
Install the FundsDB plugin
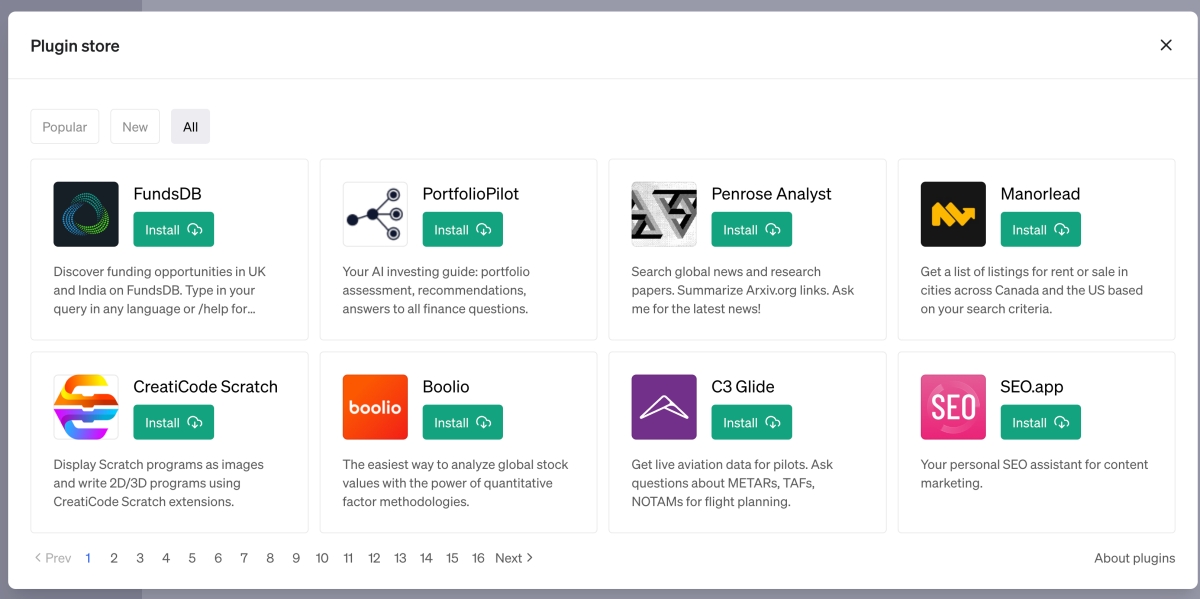coord(173,230)
